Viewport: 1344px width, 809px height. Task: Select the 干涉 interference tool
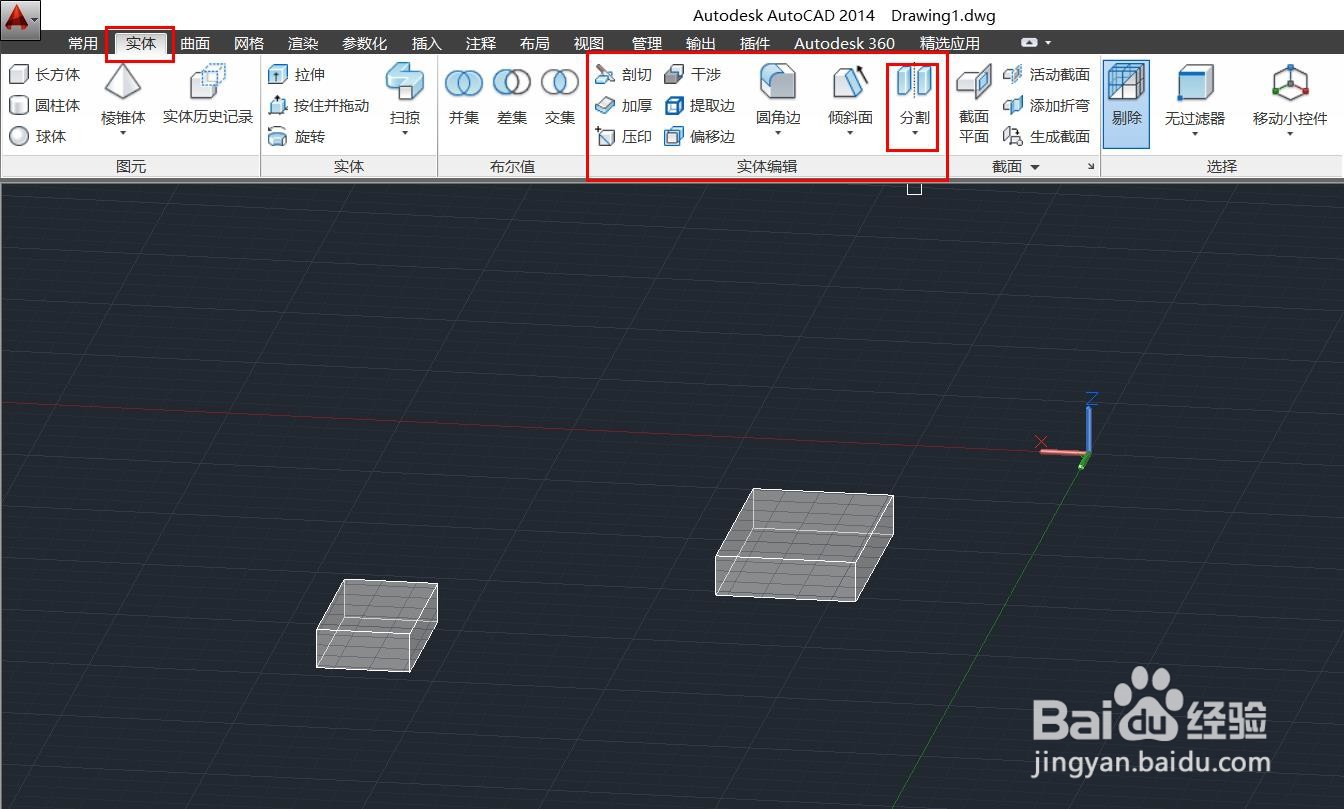(692, 75)
